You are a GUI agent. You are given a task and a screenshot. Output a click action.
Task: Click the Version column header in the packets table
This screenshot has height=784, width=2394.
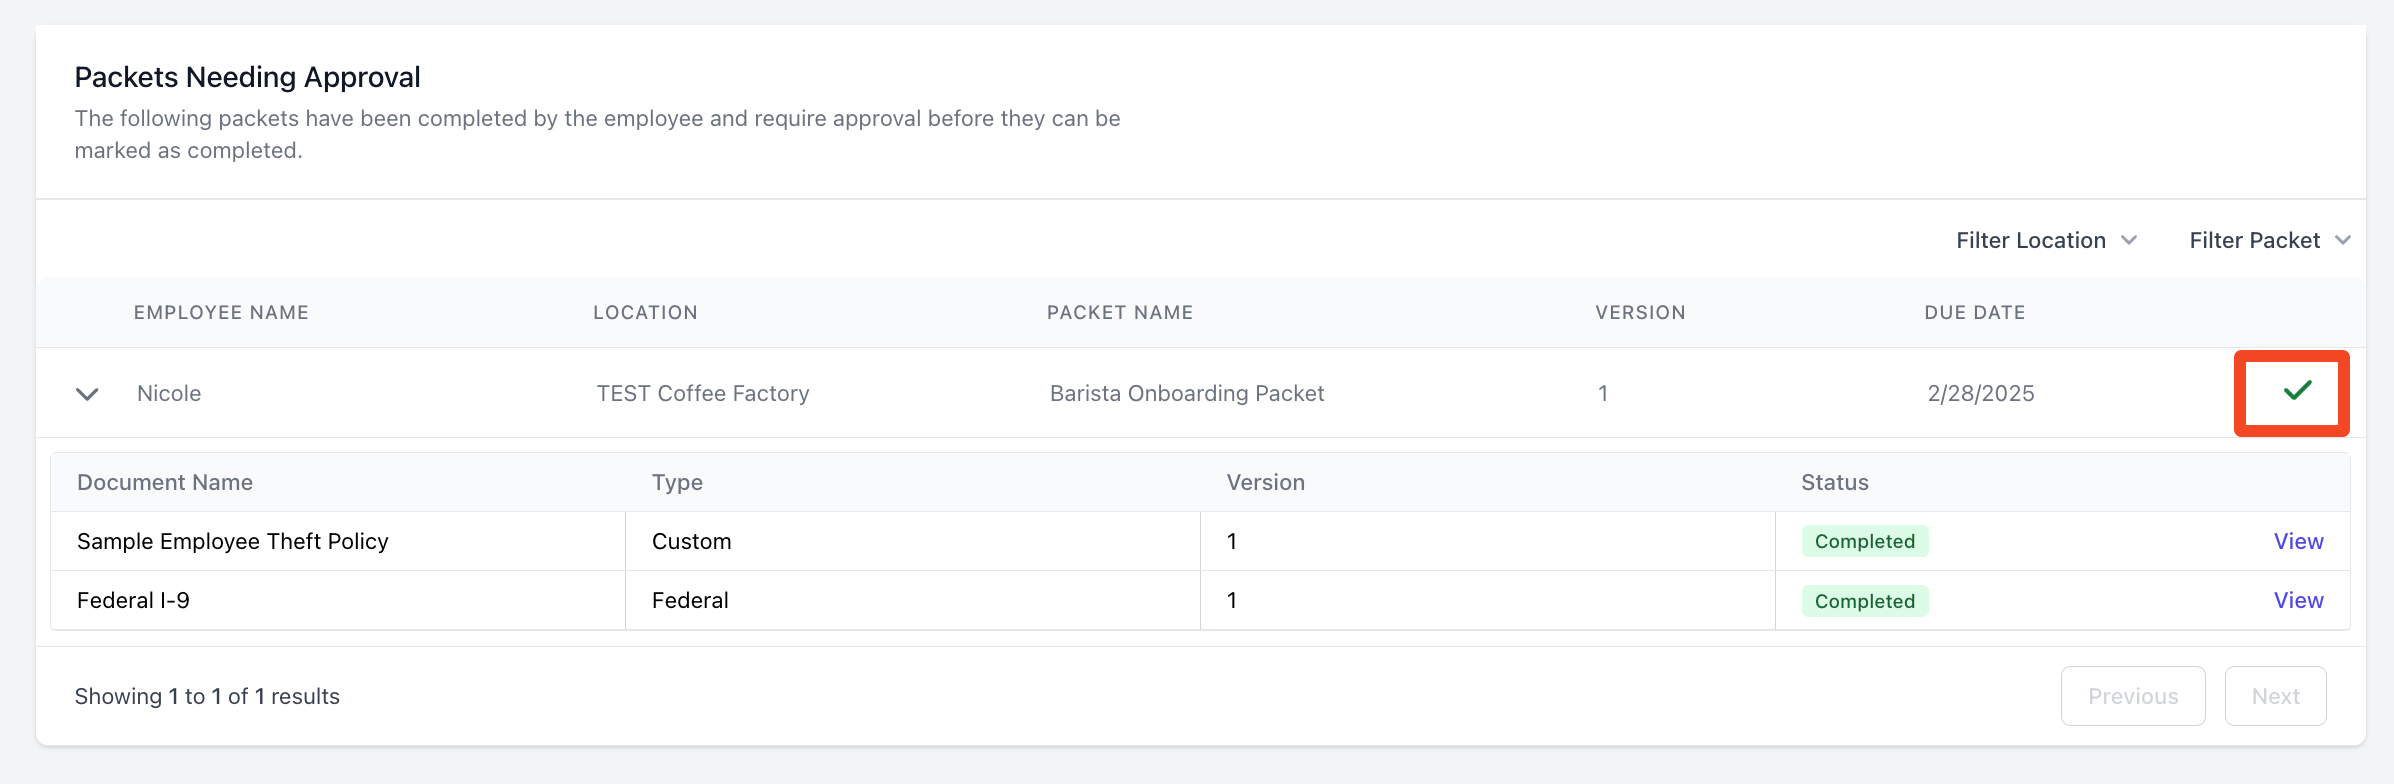(x=1640, y=313)
